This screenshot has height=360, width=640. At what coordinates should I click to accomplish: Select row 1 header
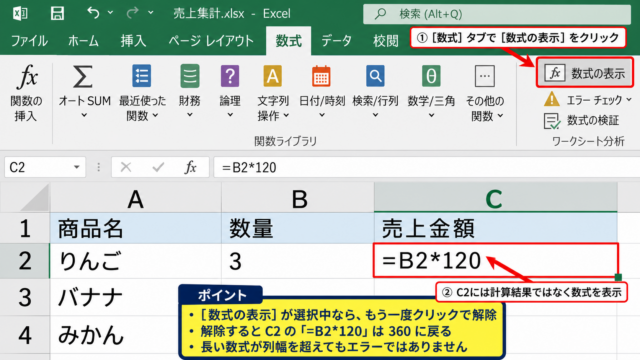click(x=25, y=228)
